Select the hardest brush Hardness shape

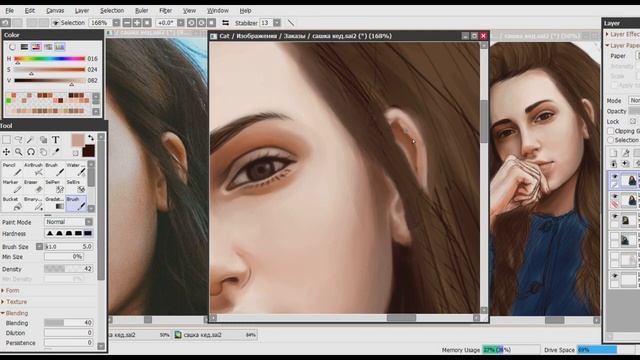(88, 233)
